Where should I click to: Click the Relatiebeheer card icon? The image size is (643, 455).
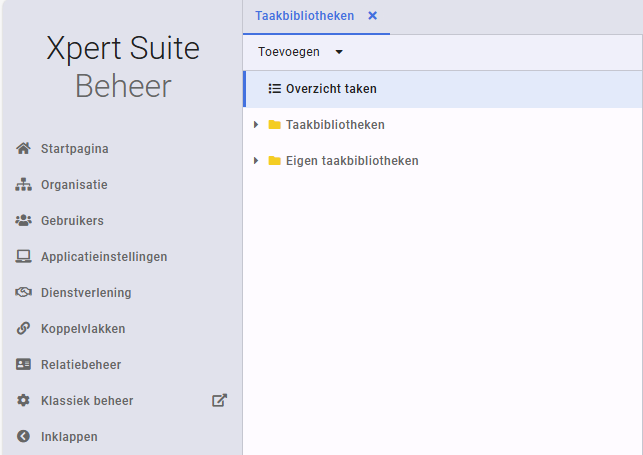click(23, 364)
